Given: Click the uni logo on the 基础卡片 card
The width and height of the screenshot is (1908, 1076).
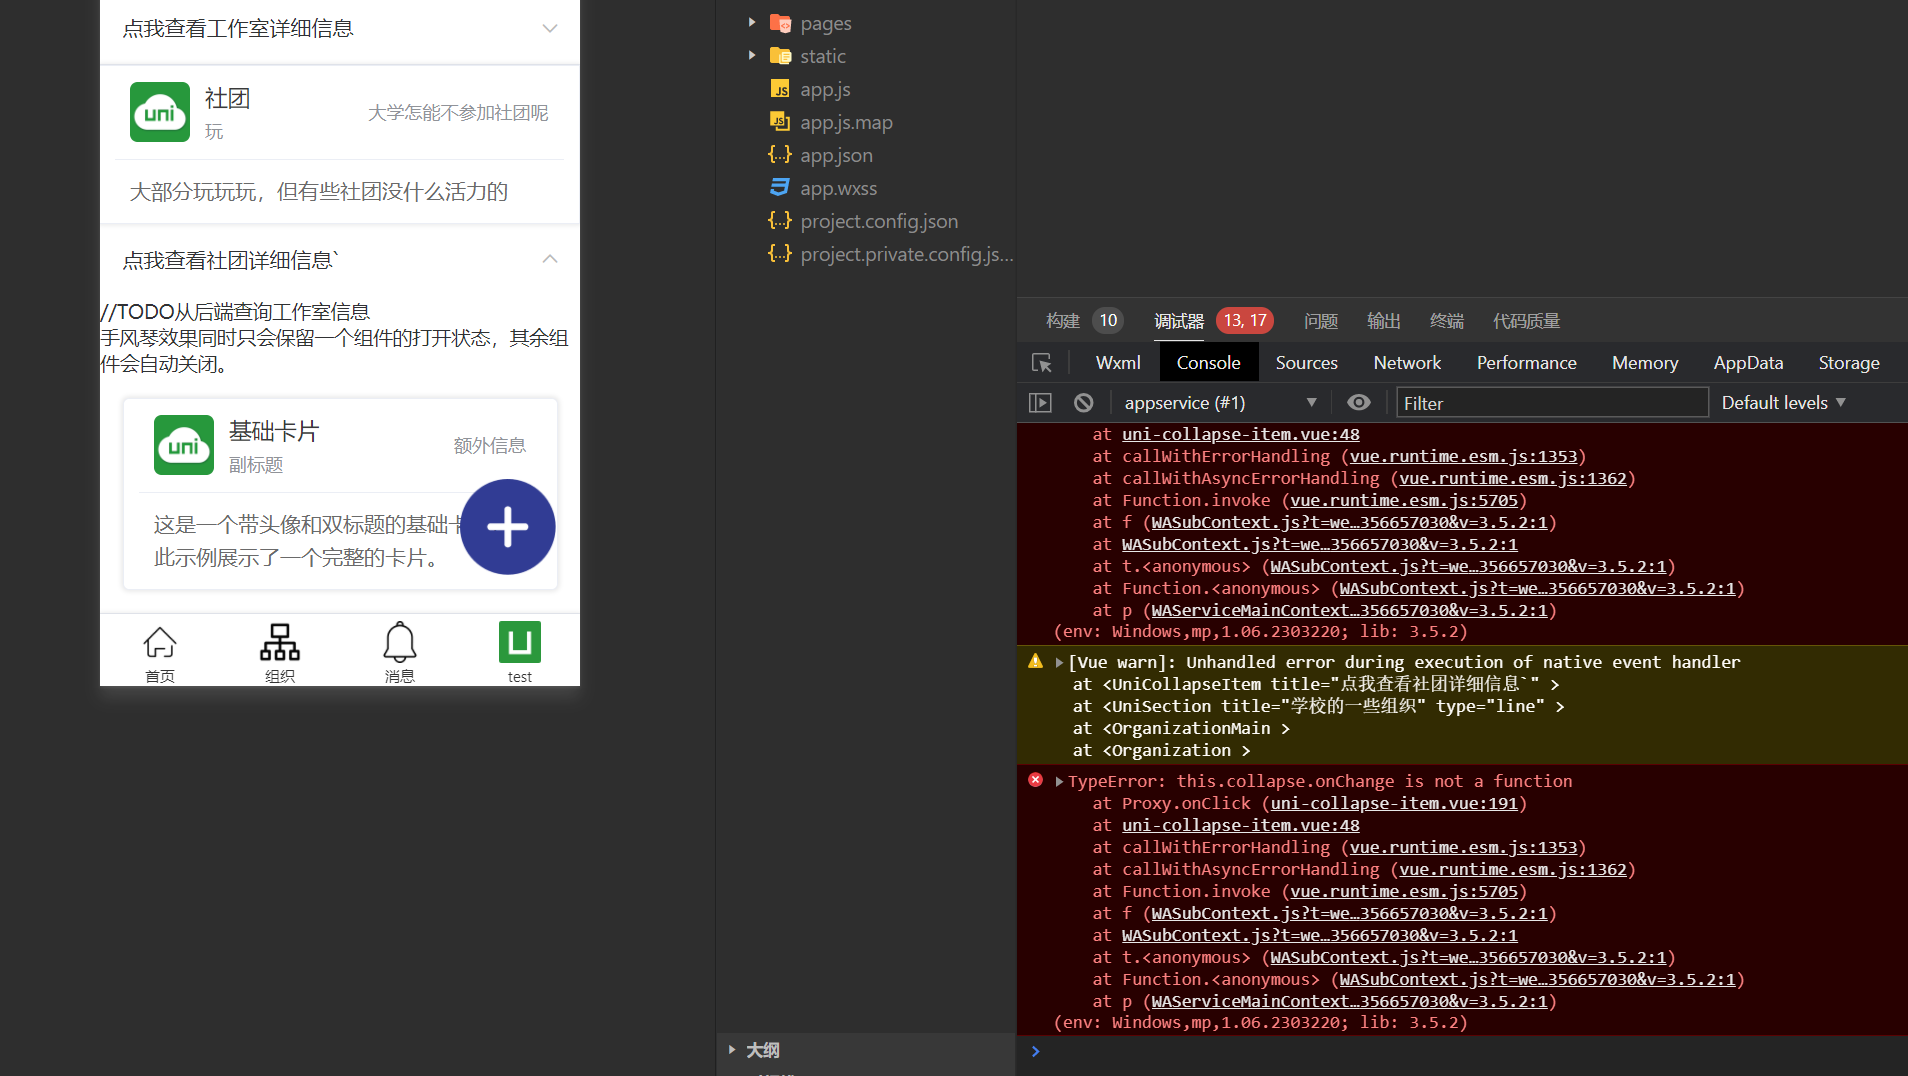Looking at the screenshot, I should click(184, 445).
